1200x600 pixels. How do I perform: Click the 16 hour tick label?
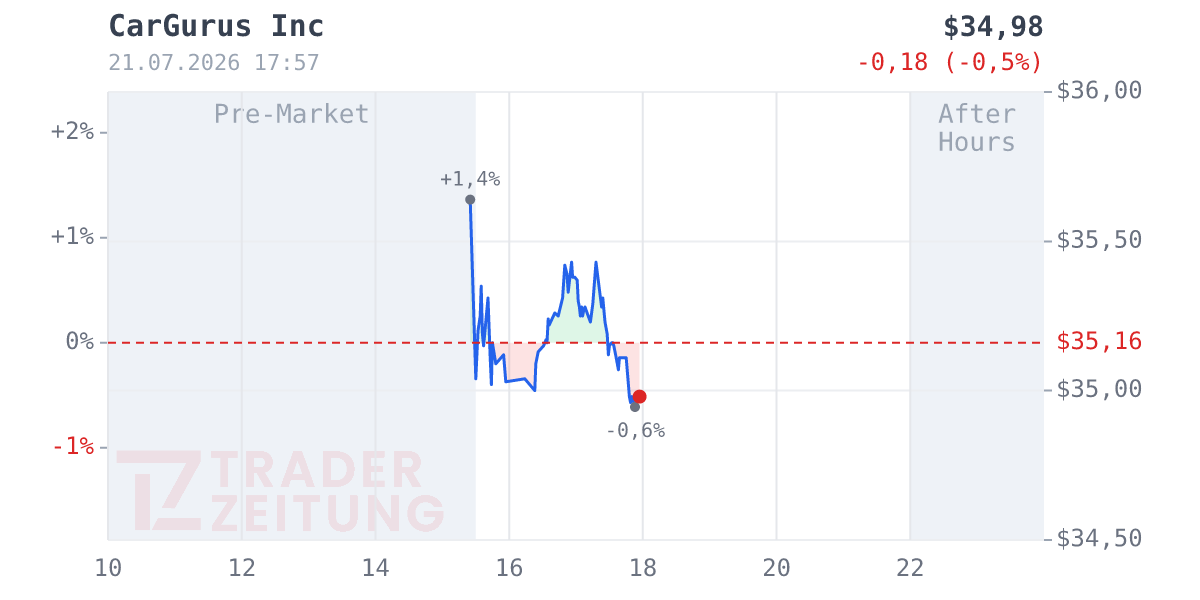tap(509, 568)
